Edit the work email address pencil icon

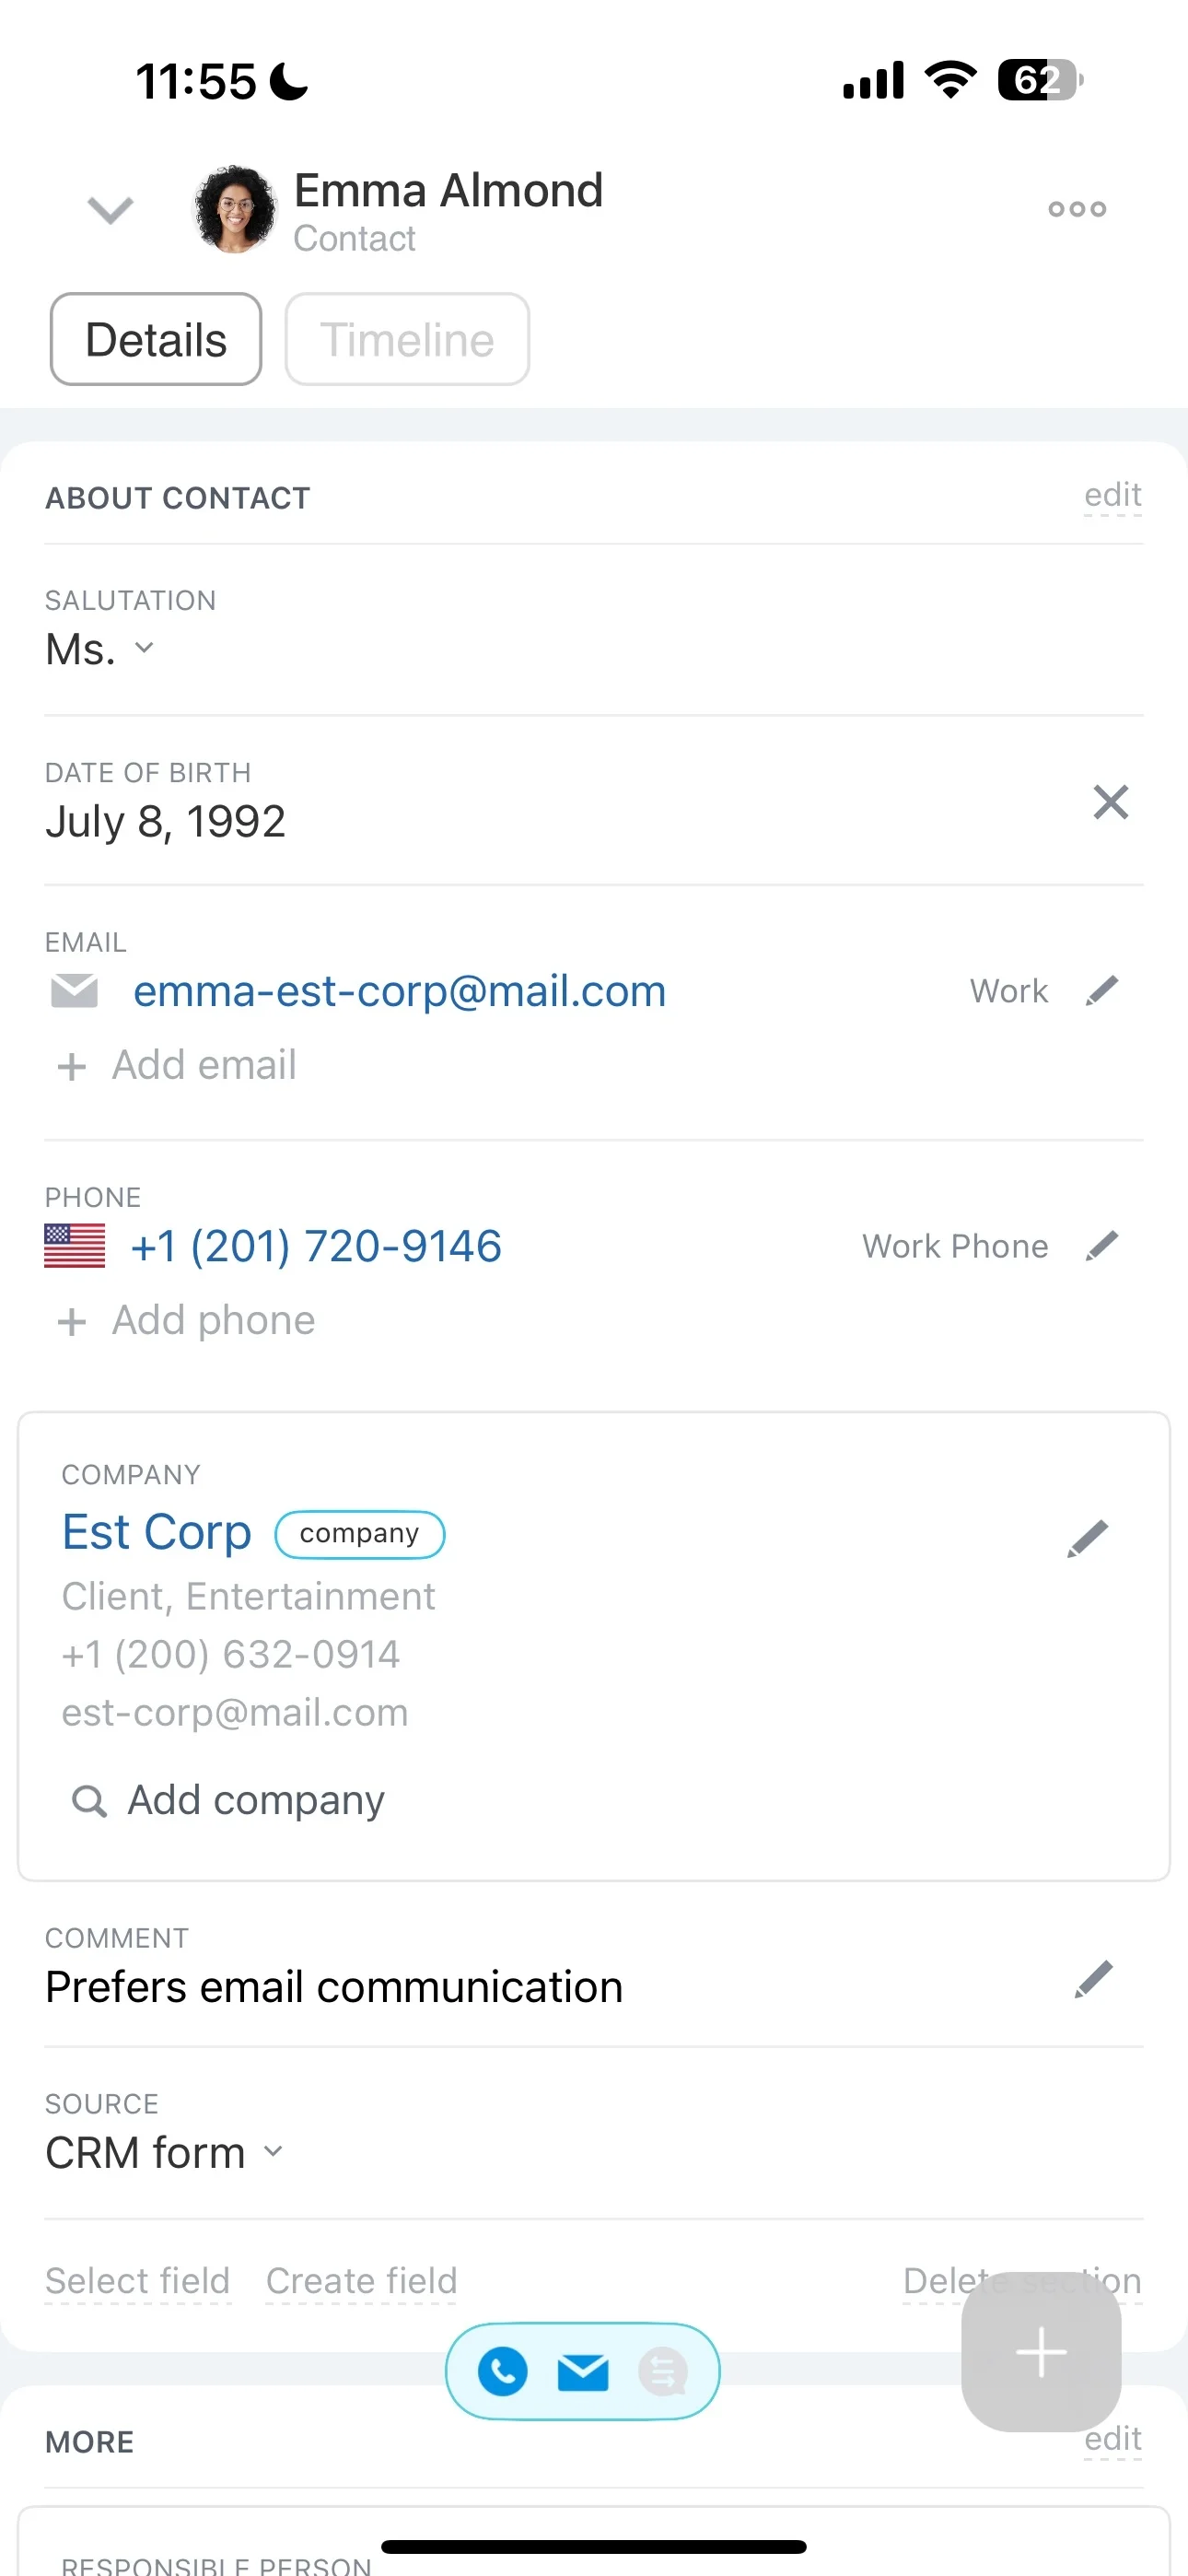point(1101,991)
